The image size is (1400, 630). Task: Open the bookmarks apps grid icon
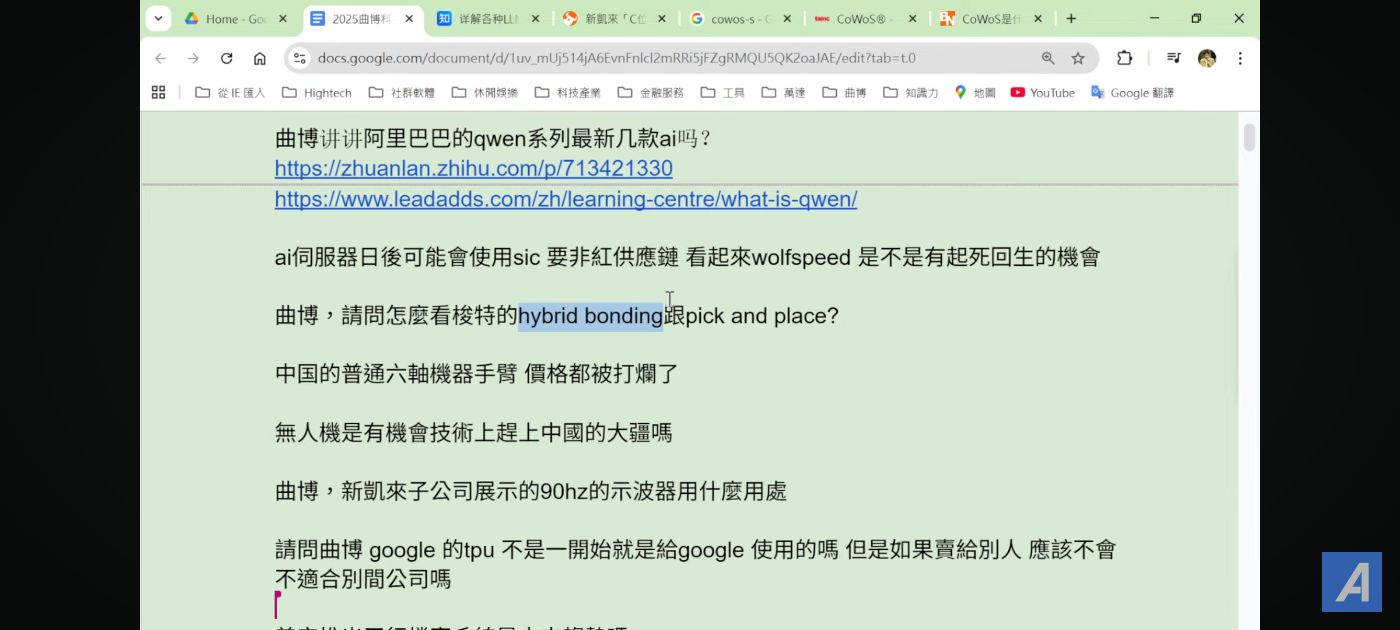click(x=158, y=92)
